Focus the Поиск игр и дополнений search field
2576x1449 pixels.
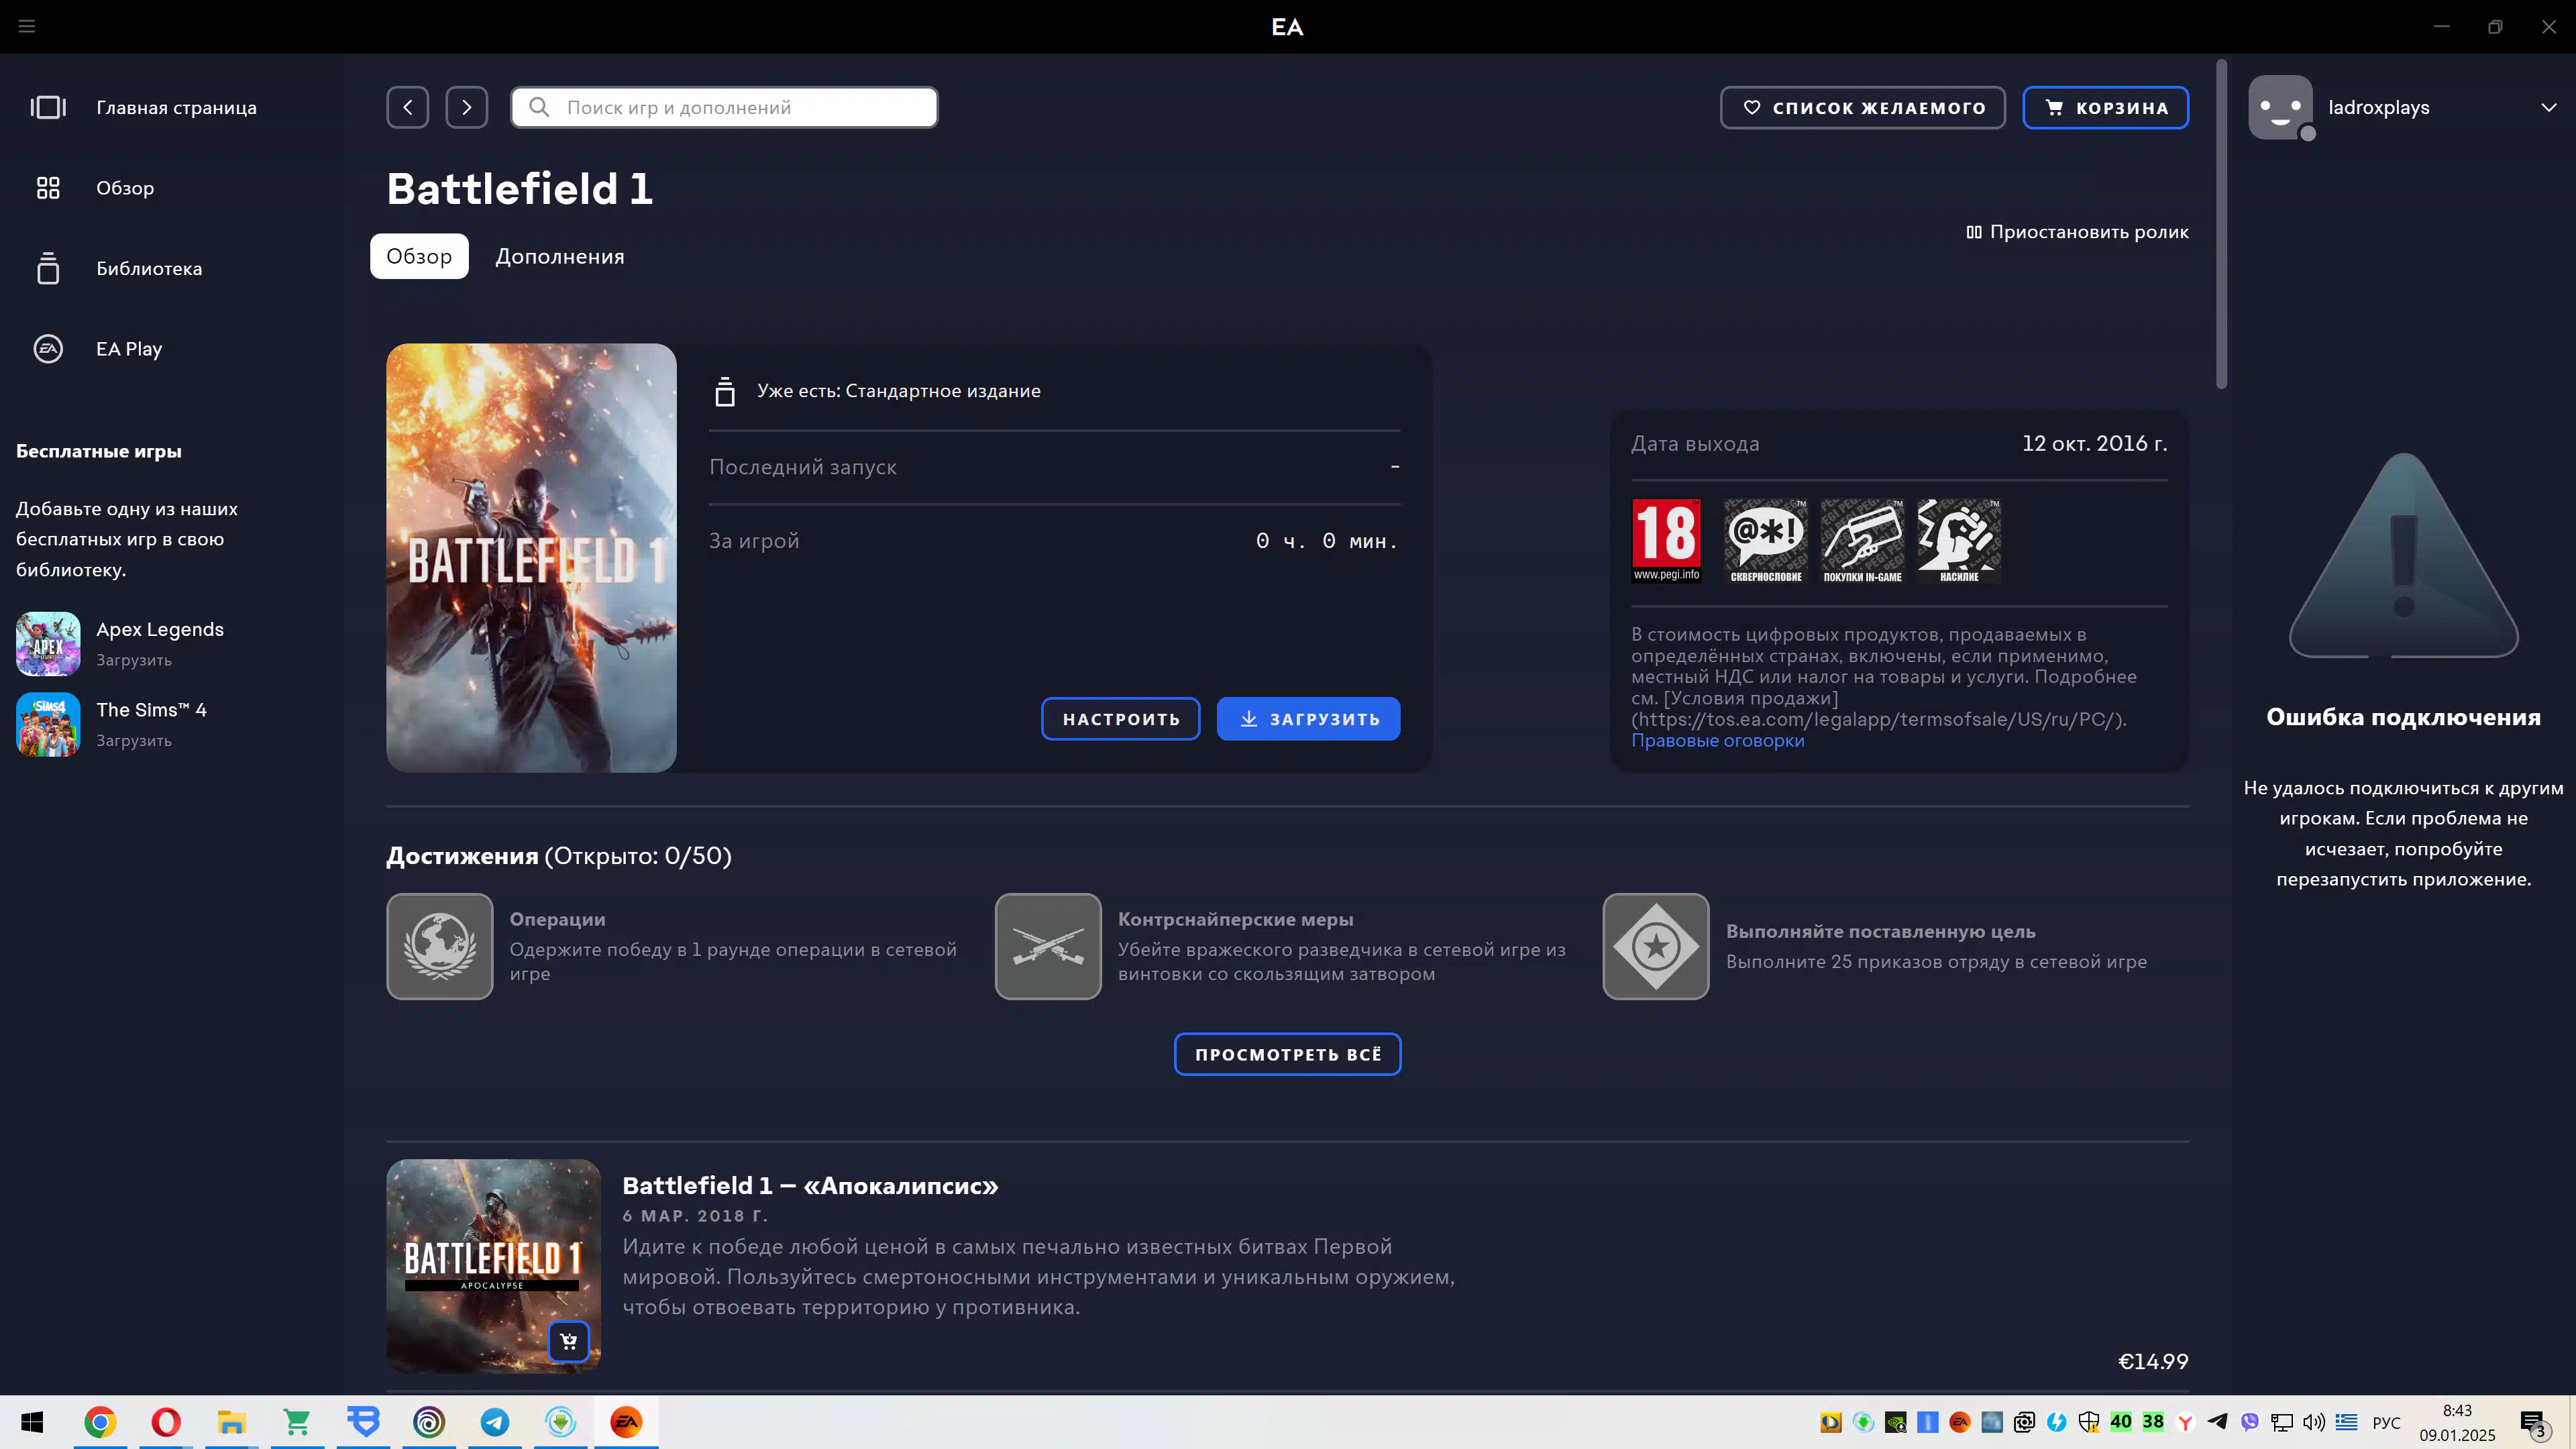725,107
